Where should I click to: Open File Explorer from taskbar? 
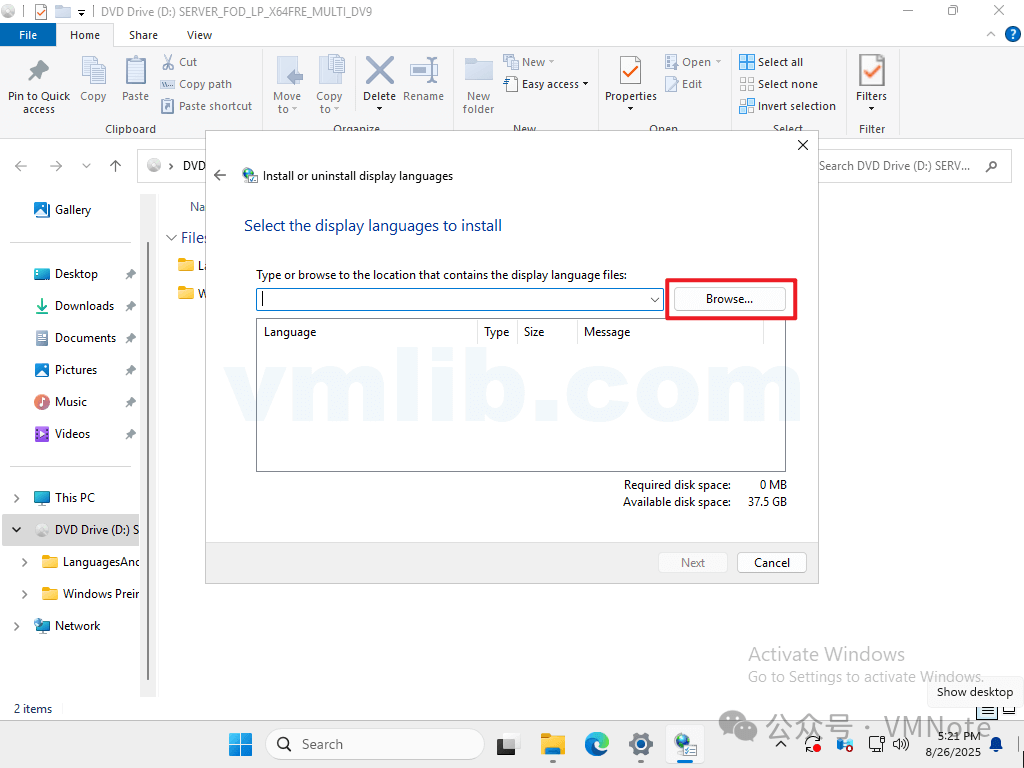[x=553, y=744]
